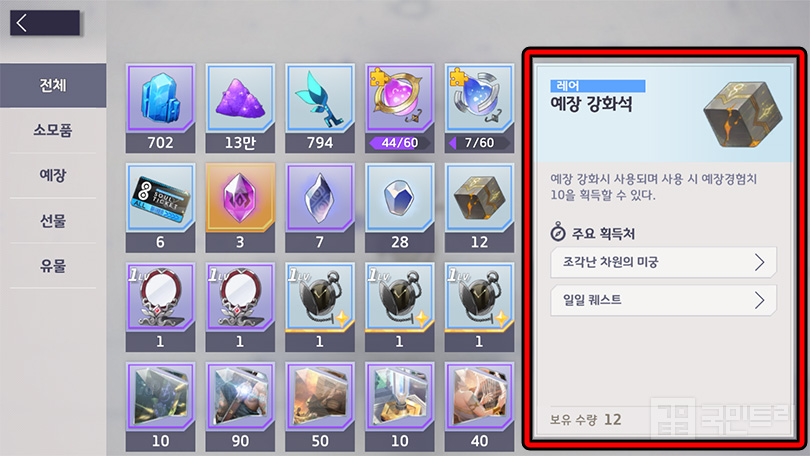Open the teal key item with 794
810x456 pixels.
coord(320,108)
